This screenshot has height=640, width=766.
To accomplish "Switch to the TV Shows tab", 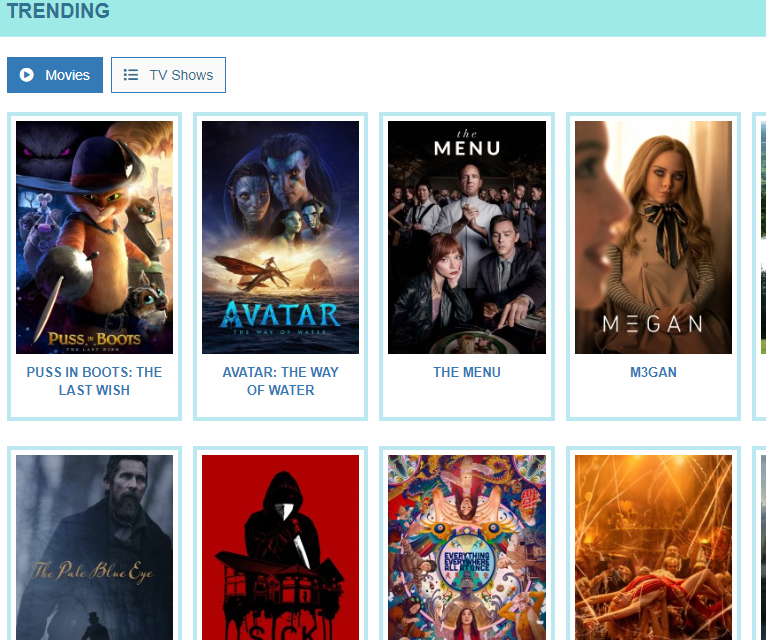I will (x=169, y=75).
